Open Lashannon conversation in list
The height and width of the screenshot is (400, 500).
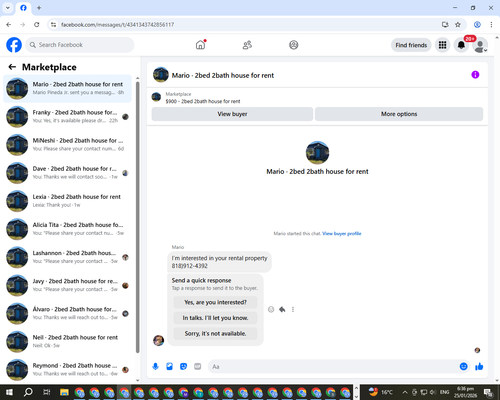pos(68,257)
